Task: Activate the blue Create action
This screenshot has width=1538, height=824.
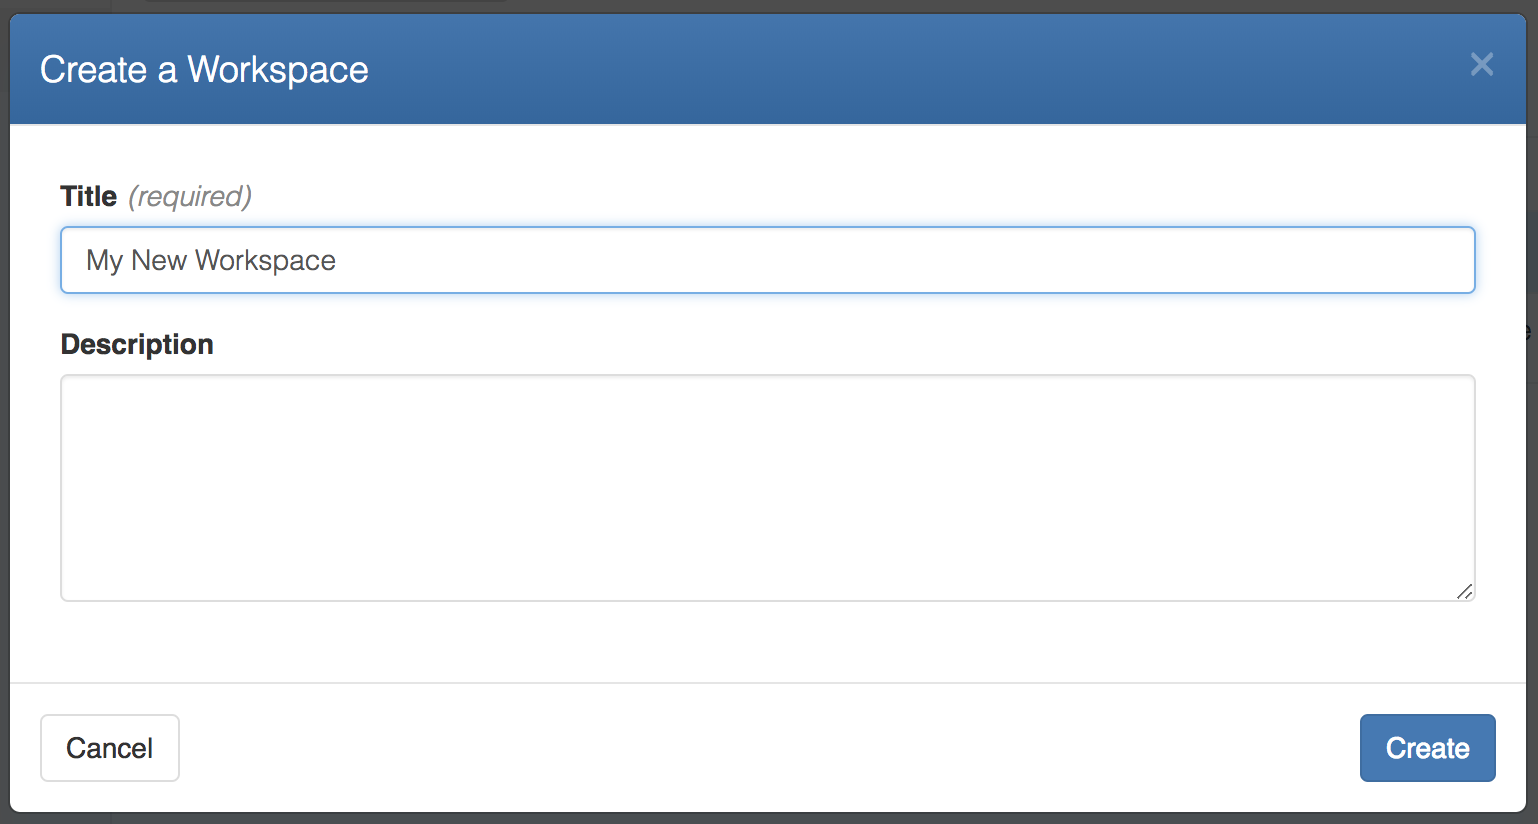Action: coord(1427,747)
